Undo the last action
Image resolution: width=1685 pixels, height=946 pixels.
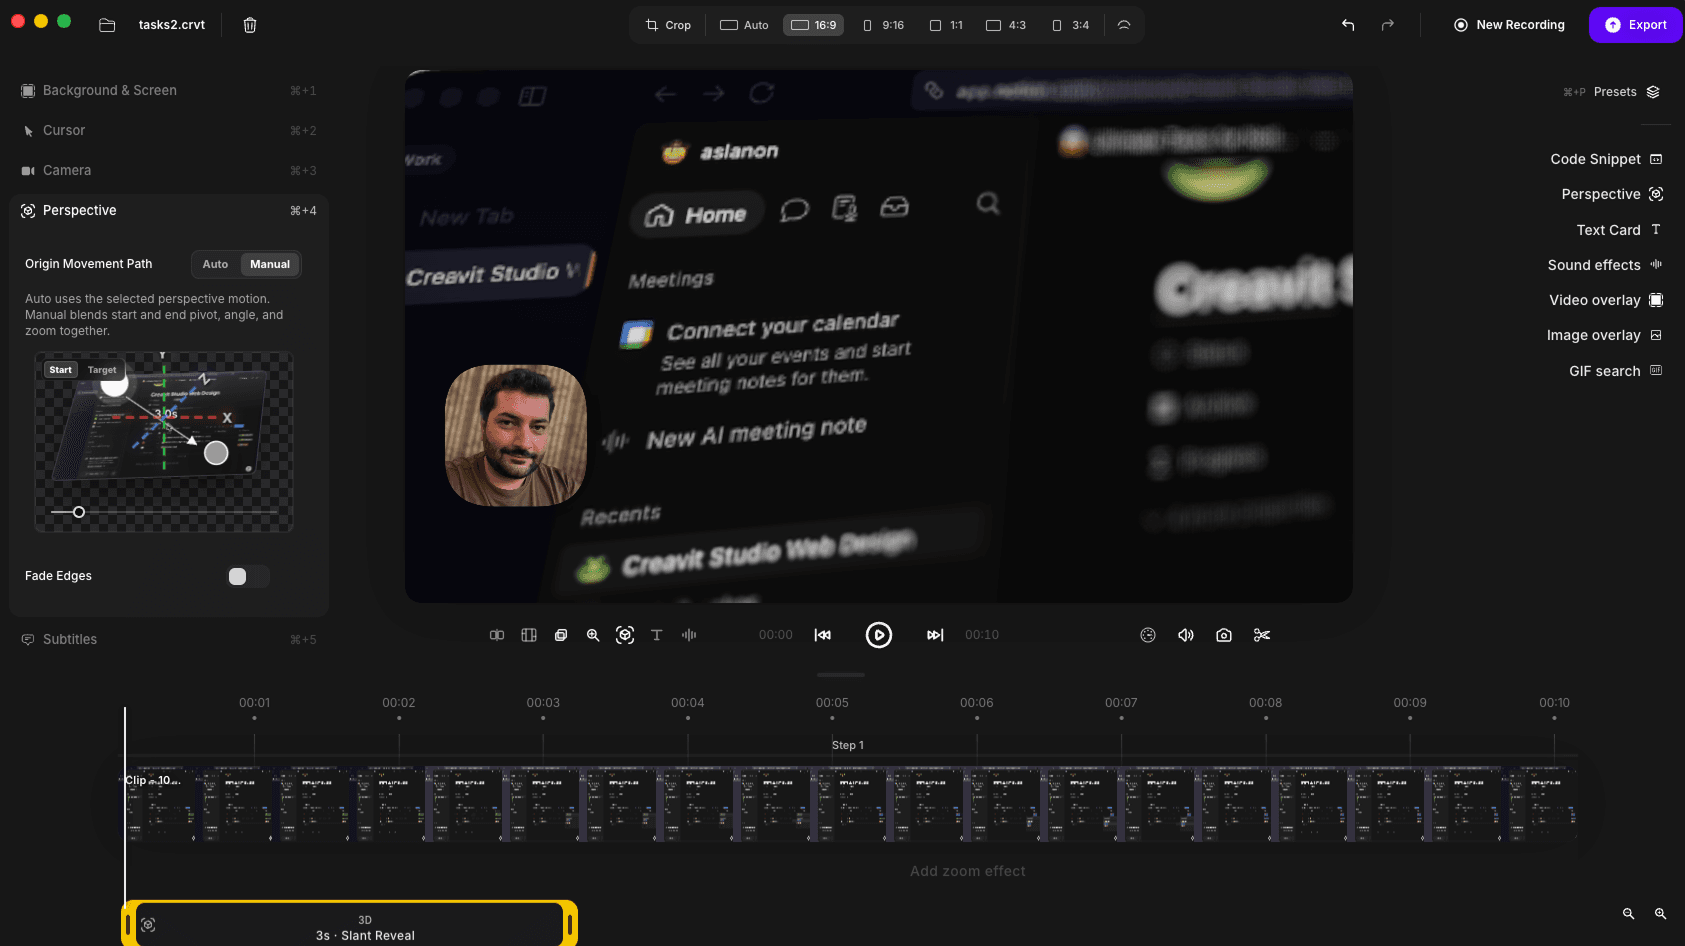coord(1348,25)
